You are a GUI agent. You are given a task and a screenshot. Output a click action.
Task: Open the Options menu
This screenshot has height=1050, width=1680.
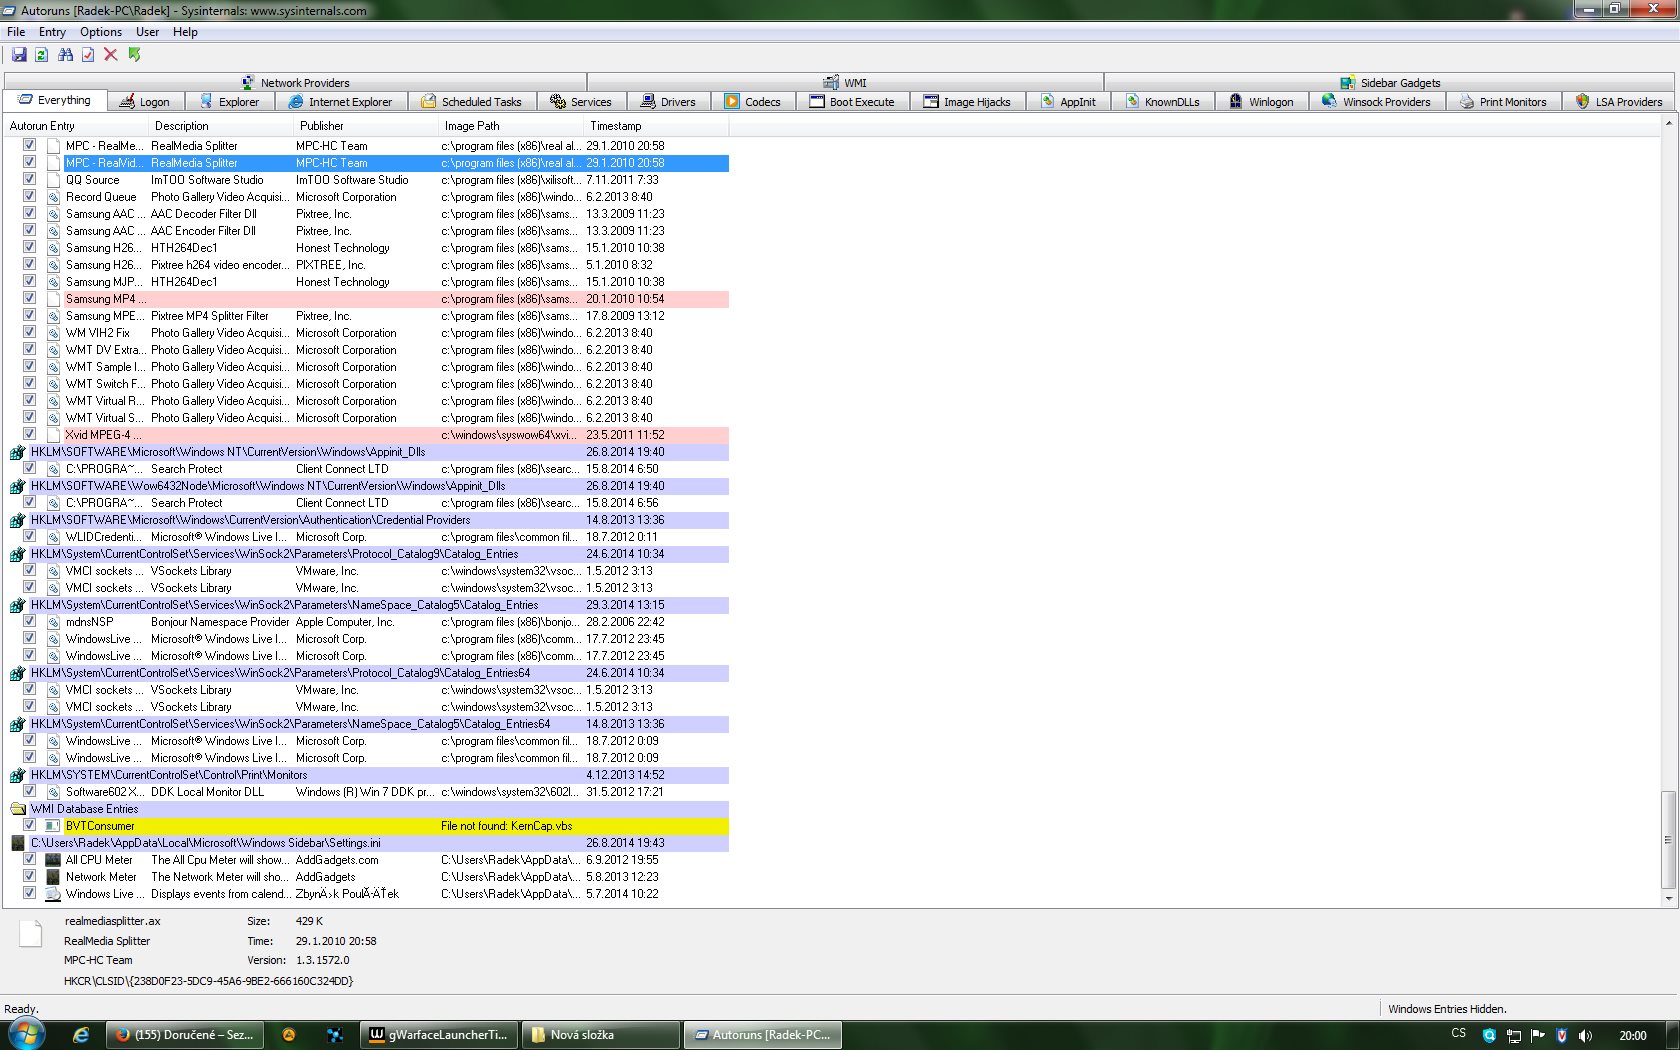pyautogui.click(x=101, y=32)
